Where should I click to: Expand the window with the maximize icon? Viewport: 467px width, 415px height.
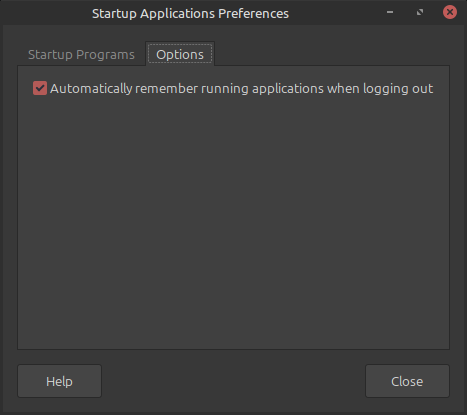[x=420, y=12]
